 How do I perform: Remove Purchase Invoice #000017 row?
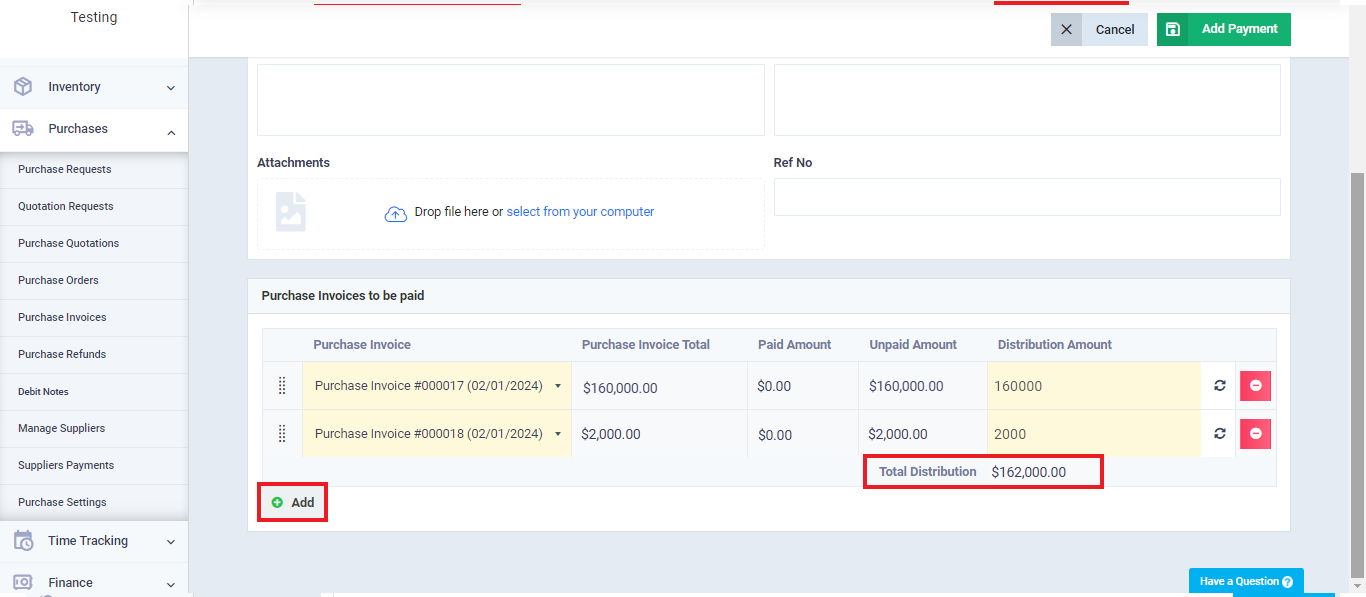point(1255,386)
